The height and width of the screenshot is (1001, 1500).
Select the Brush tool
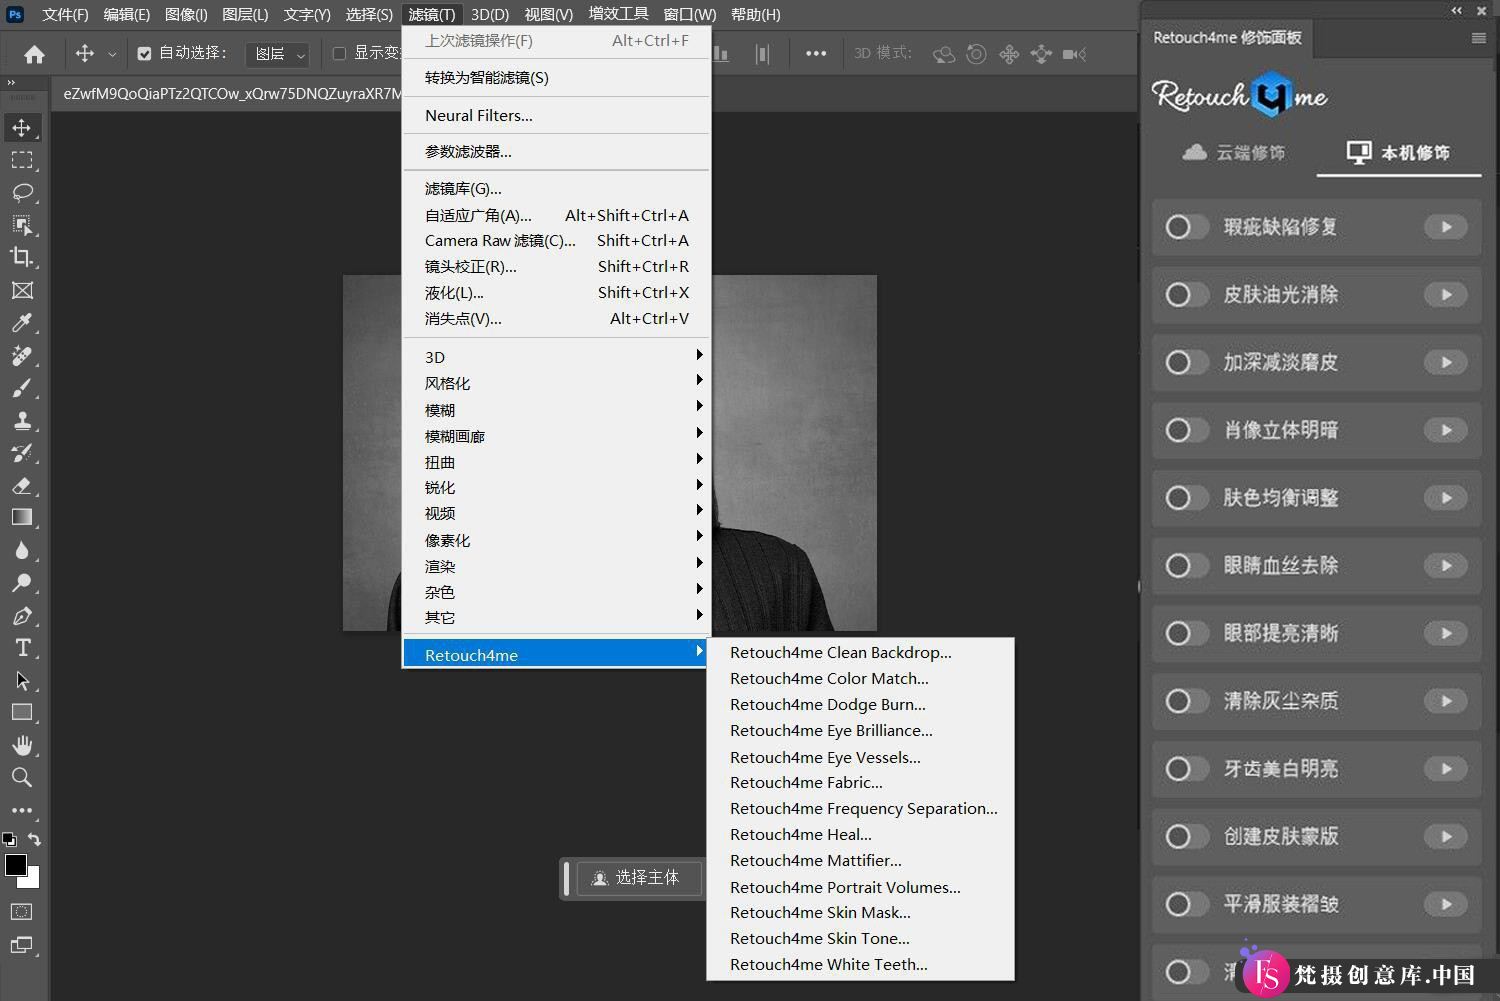tap(22, 387)
